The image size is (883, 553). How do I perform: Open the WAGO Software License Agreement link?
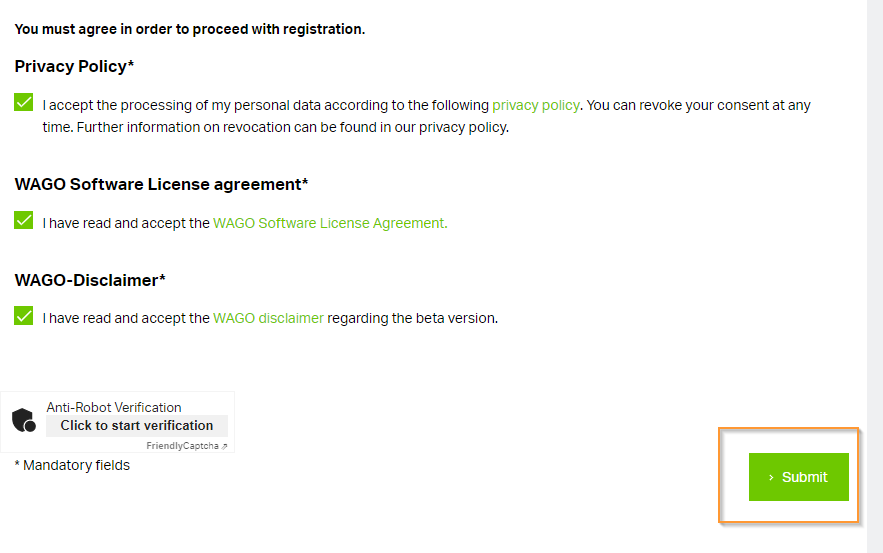[x=330, y=223]
